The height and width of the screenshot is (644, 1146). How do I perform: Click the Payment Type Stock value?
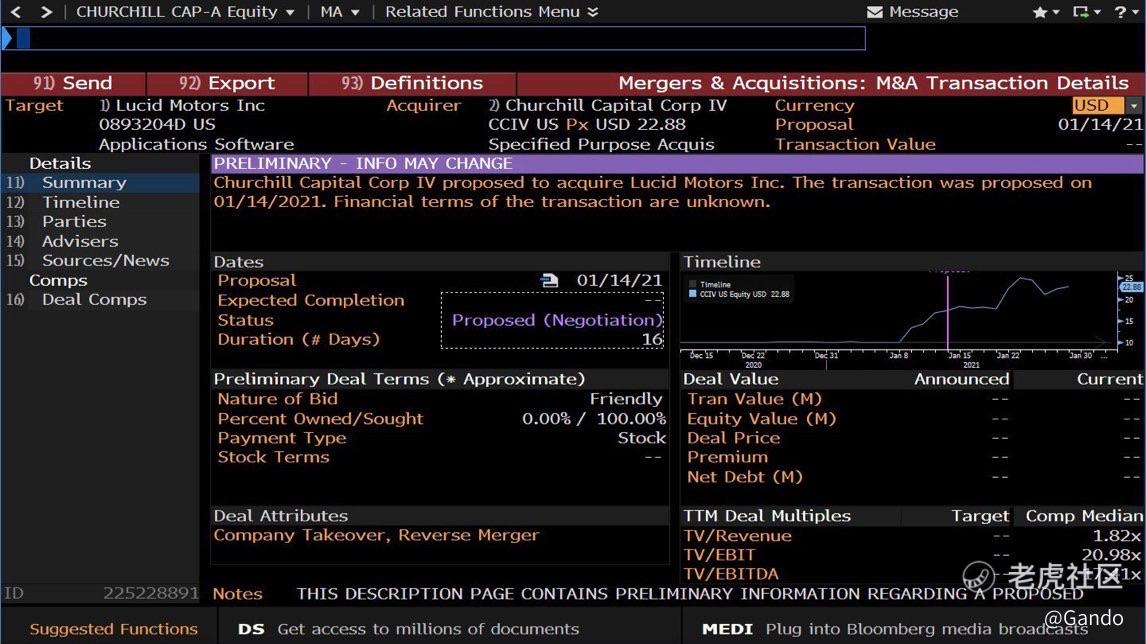click(x=642, y=438)
